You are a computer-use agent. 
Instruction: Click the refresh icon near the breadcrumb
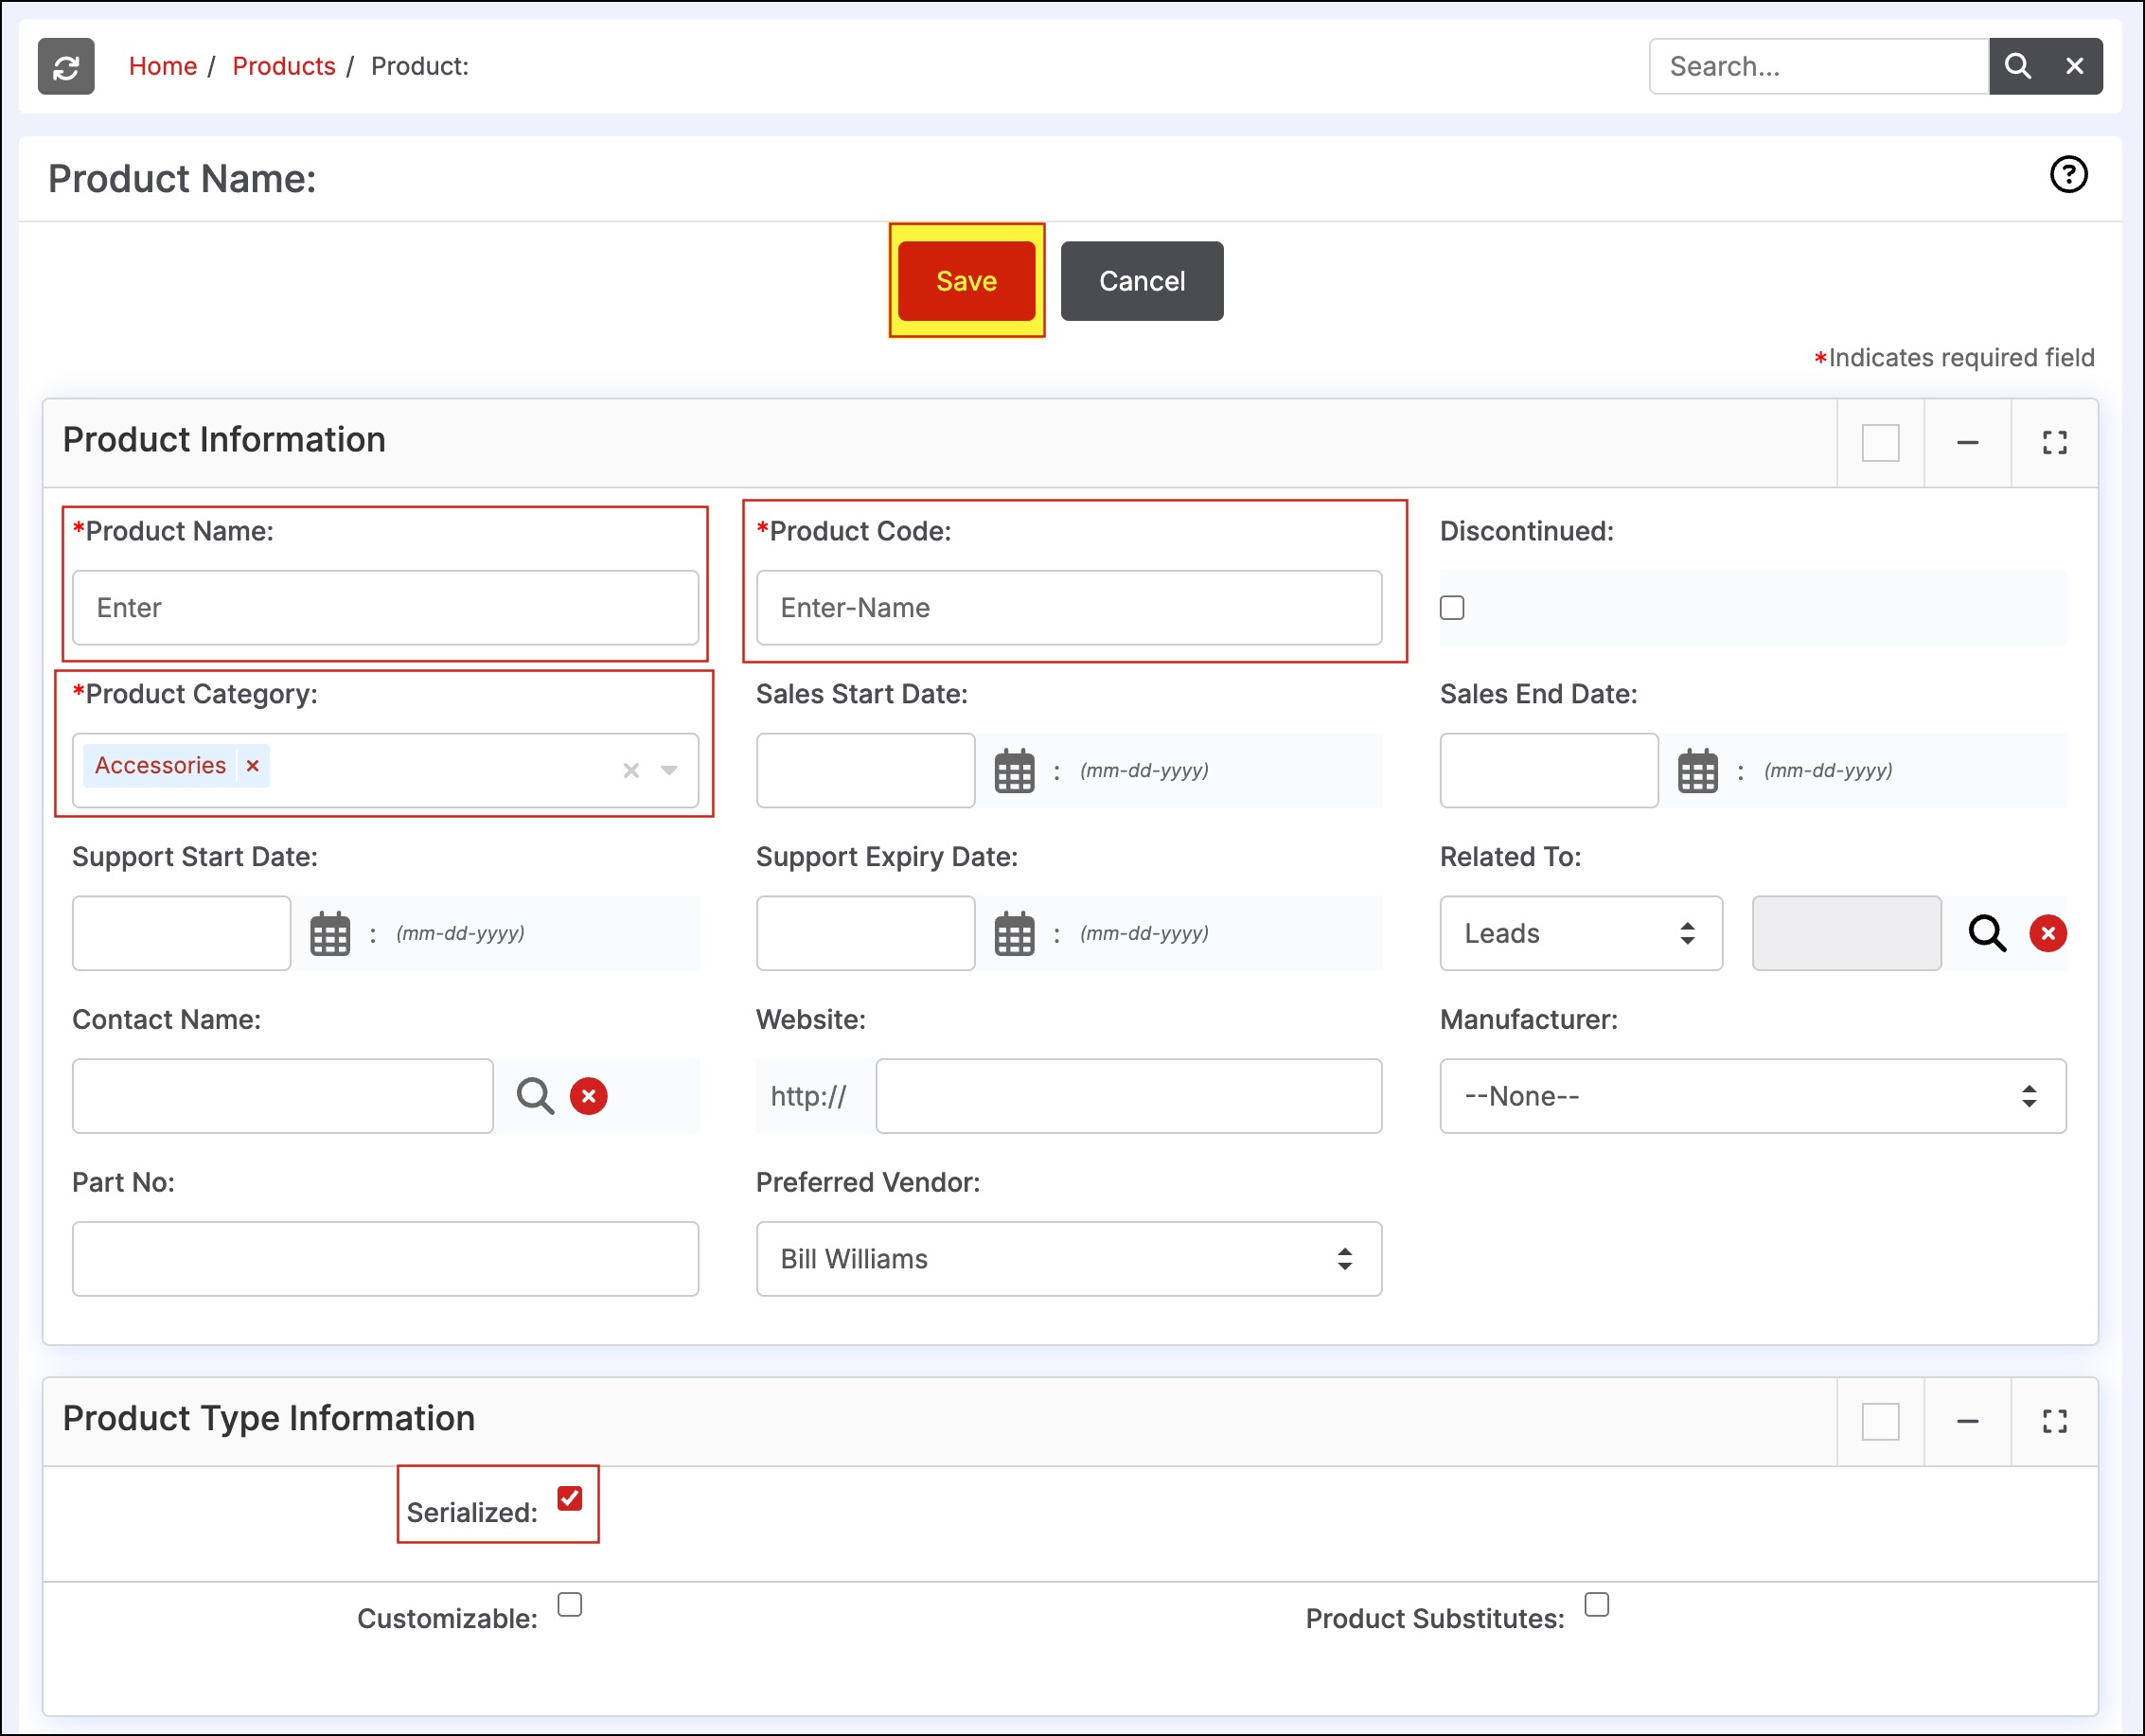click(66, 66)
